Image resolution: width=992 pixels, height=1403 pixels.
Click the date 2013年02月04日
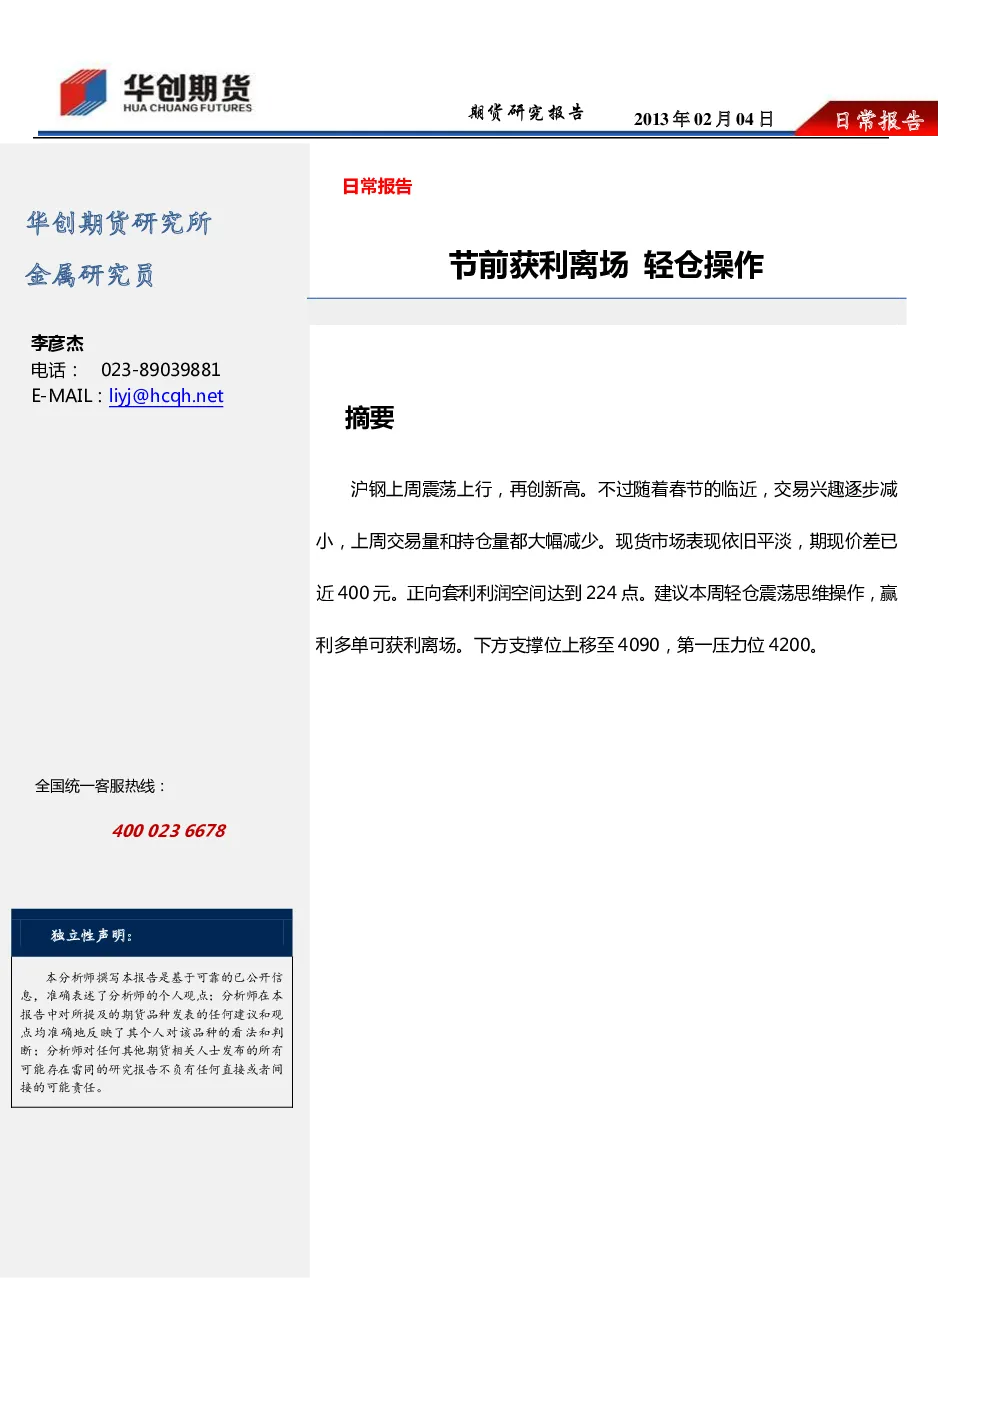point(704,119)
